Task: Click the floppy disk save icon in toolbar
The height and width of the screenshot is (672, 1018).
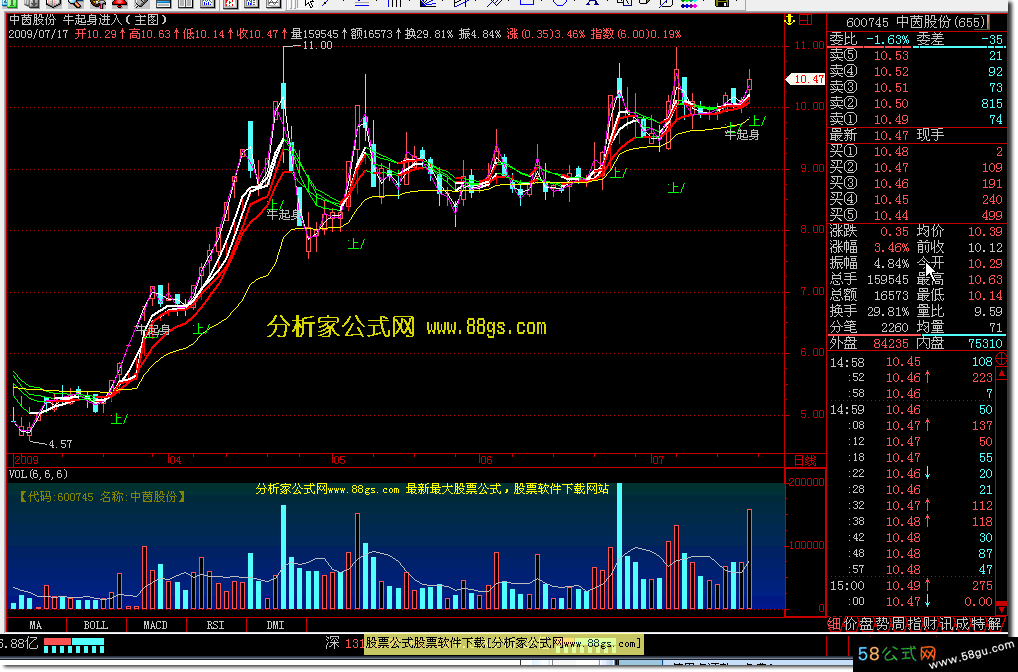Action: click(x=721, y=3)
